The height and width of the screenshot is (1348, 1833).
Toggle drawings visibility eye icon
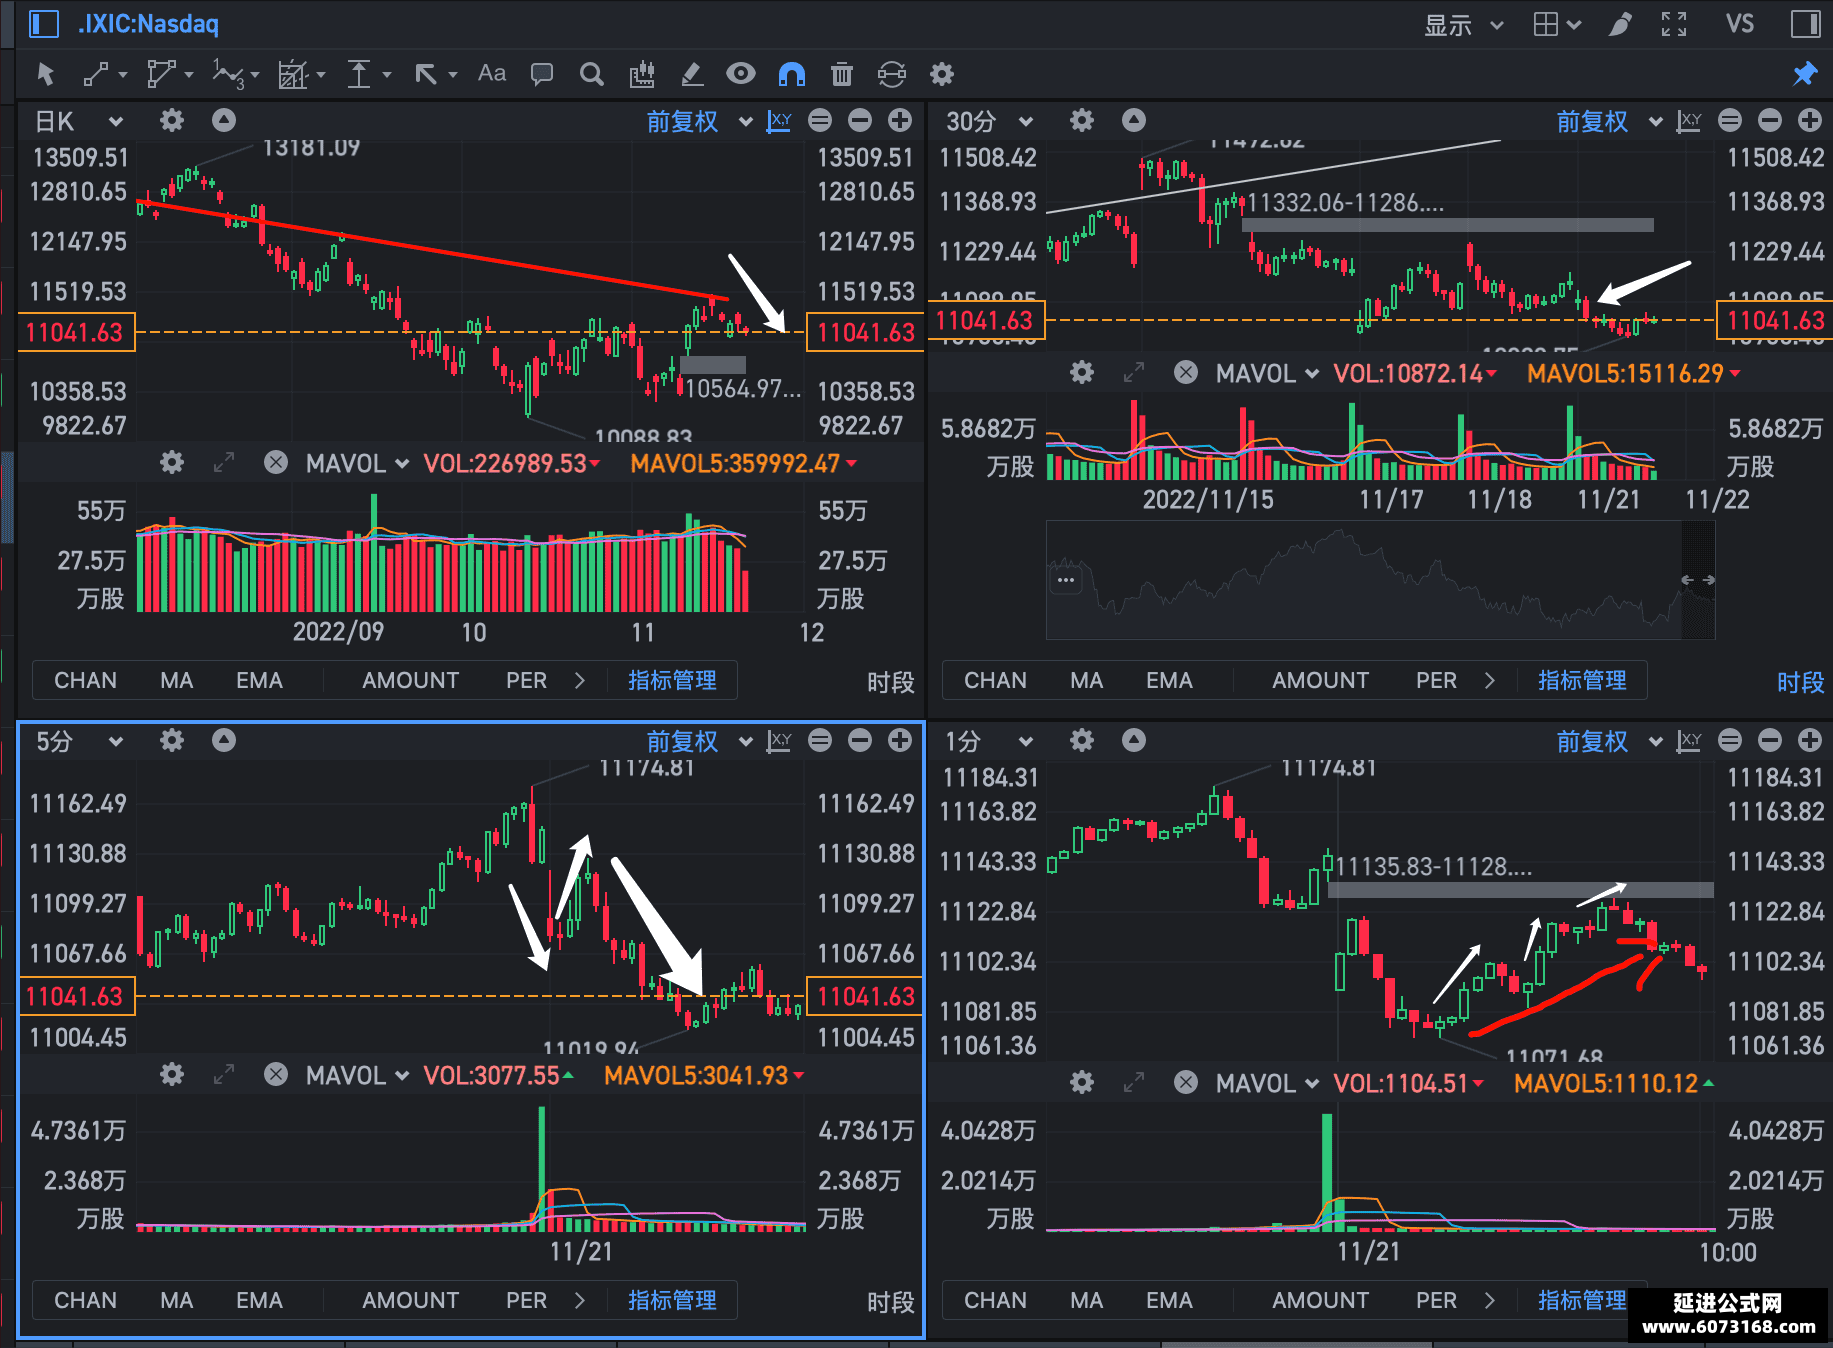(x=741, y=74)
